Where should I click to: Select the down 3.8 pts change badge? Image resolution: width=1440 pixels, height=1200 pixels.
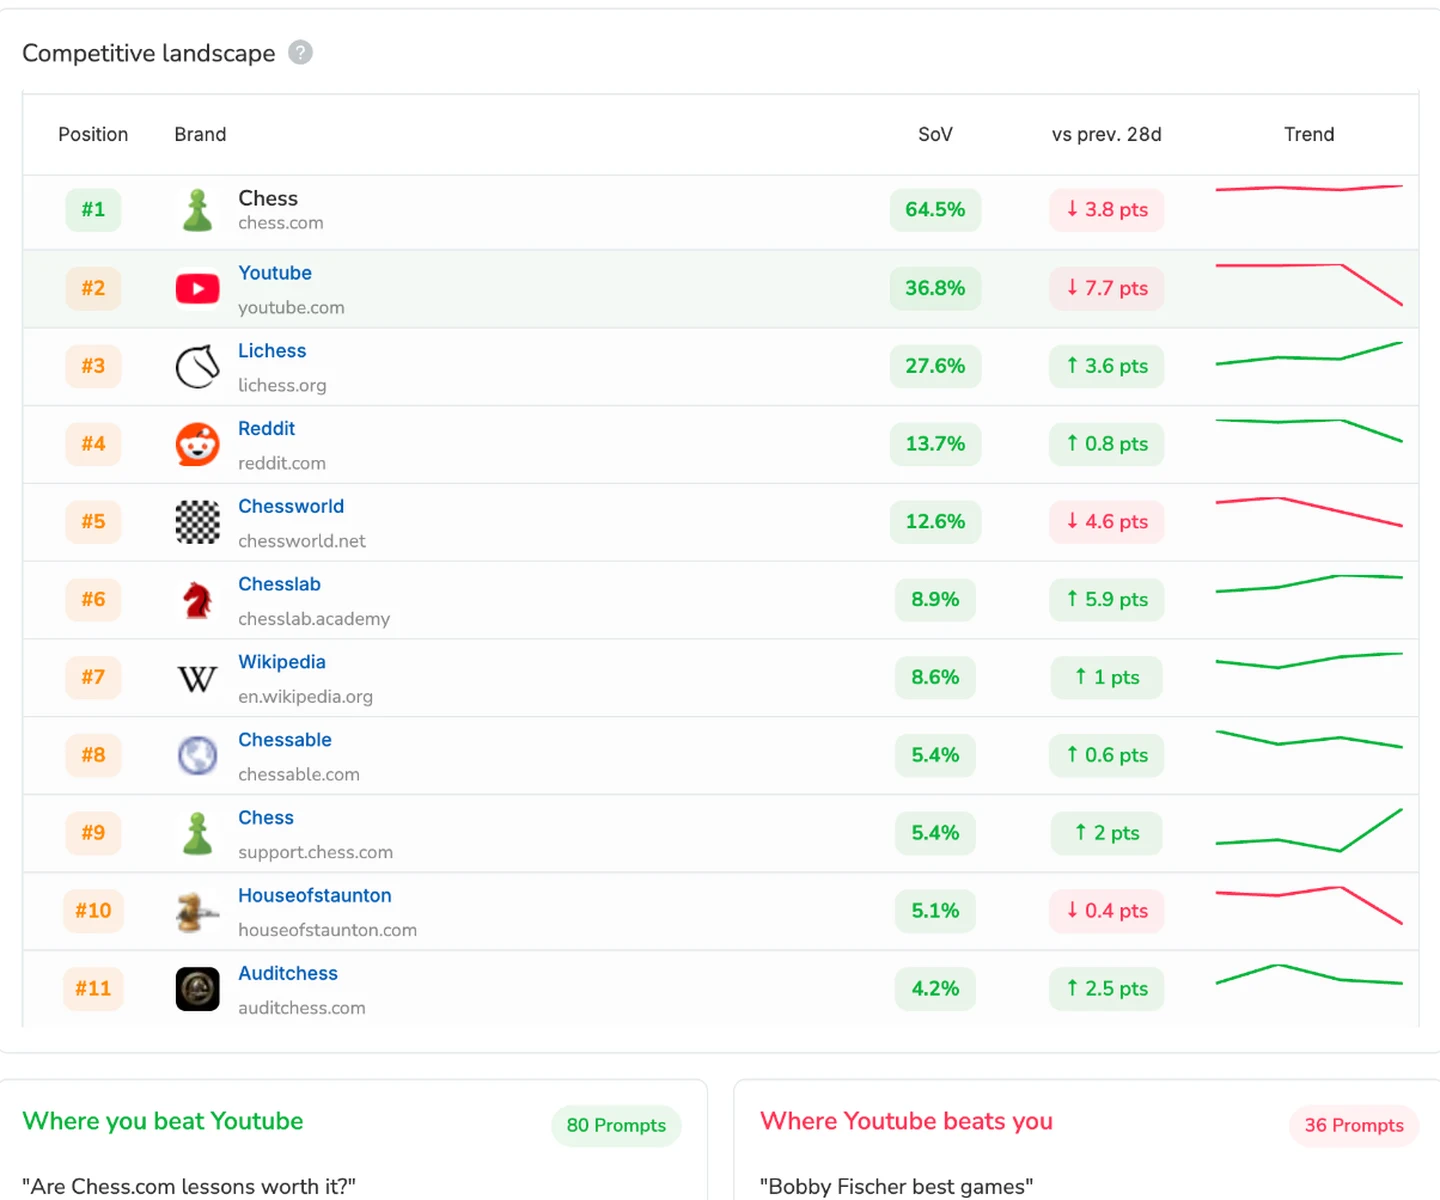(x=1107, y=210)
